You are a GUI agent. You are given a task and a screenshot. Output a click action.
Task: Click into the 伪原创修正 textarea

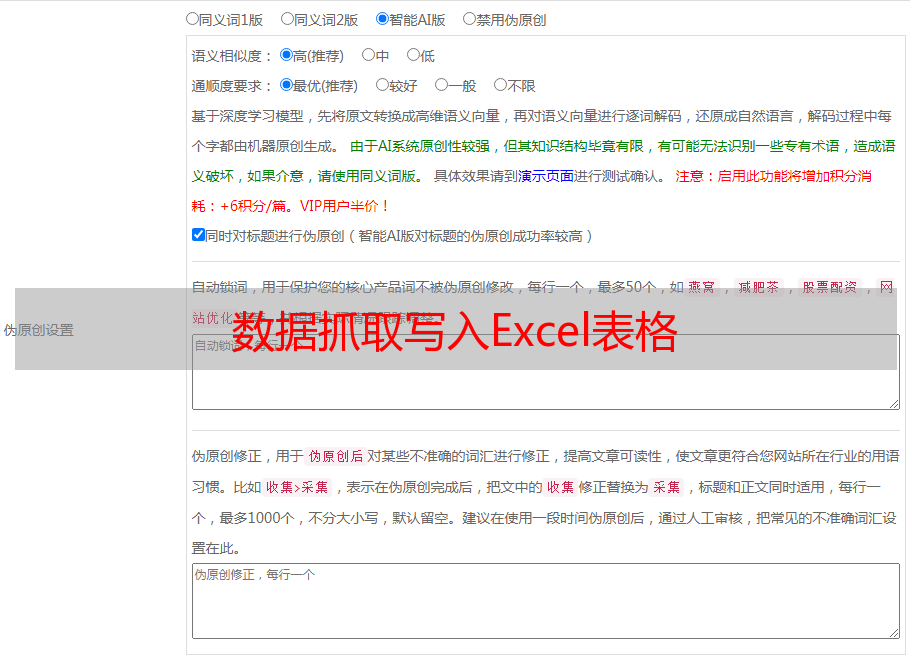coord(546,601)
